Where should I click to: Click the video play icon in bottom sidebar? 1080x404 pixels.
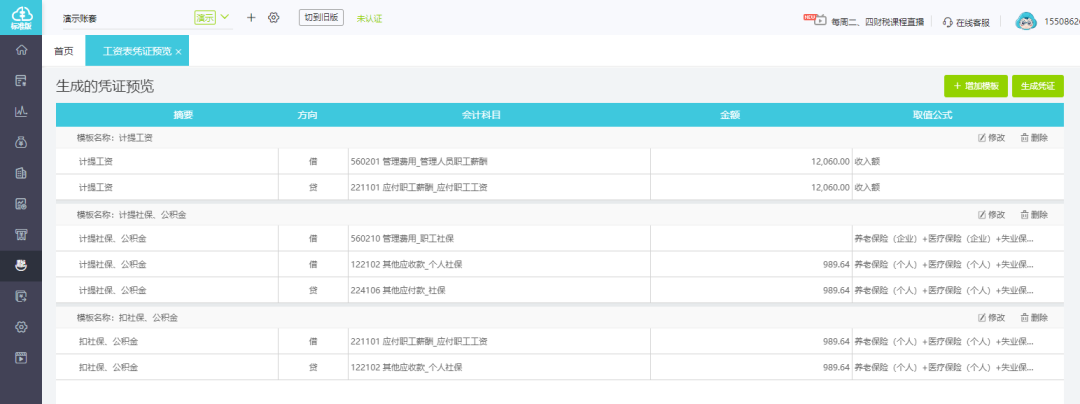21,357
